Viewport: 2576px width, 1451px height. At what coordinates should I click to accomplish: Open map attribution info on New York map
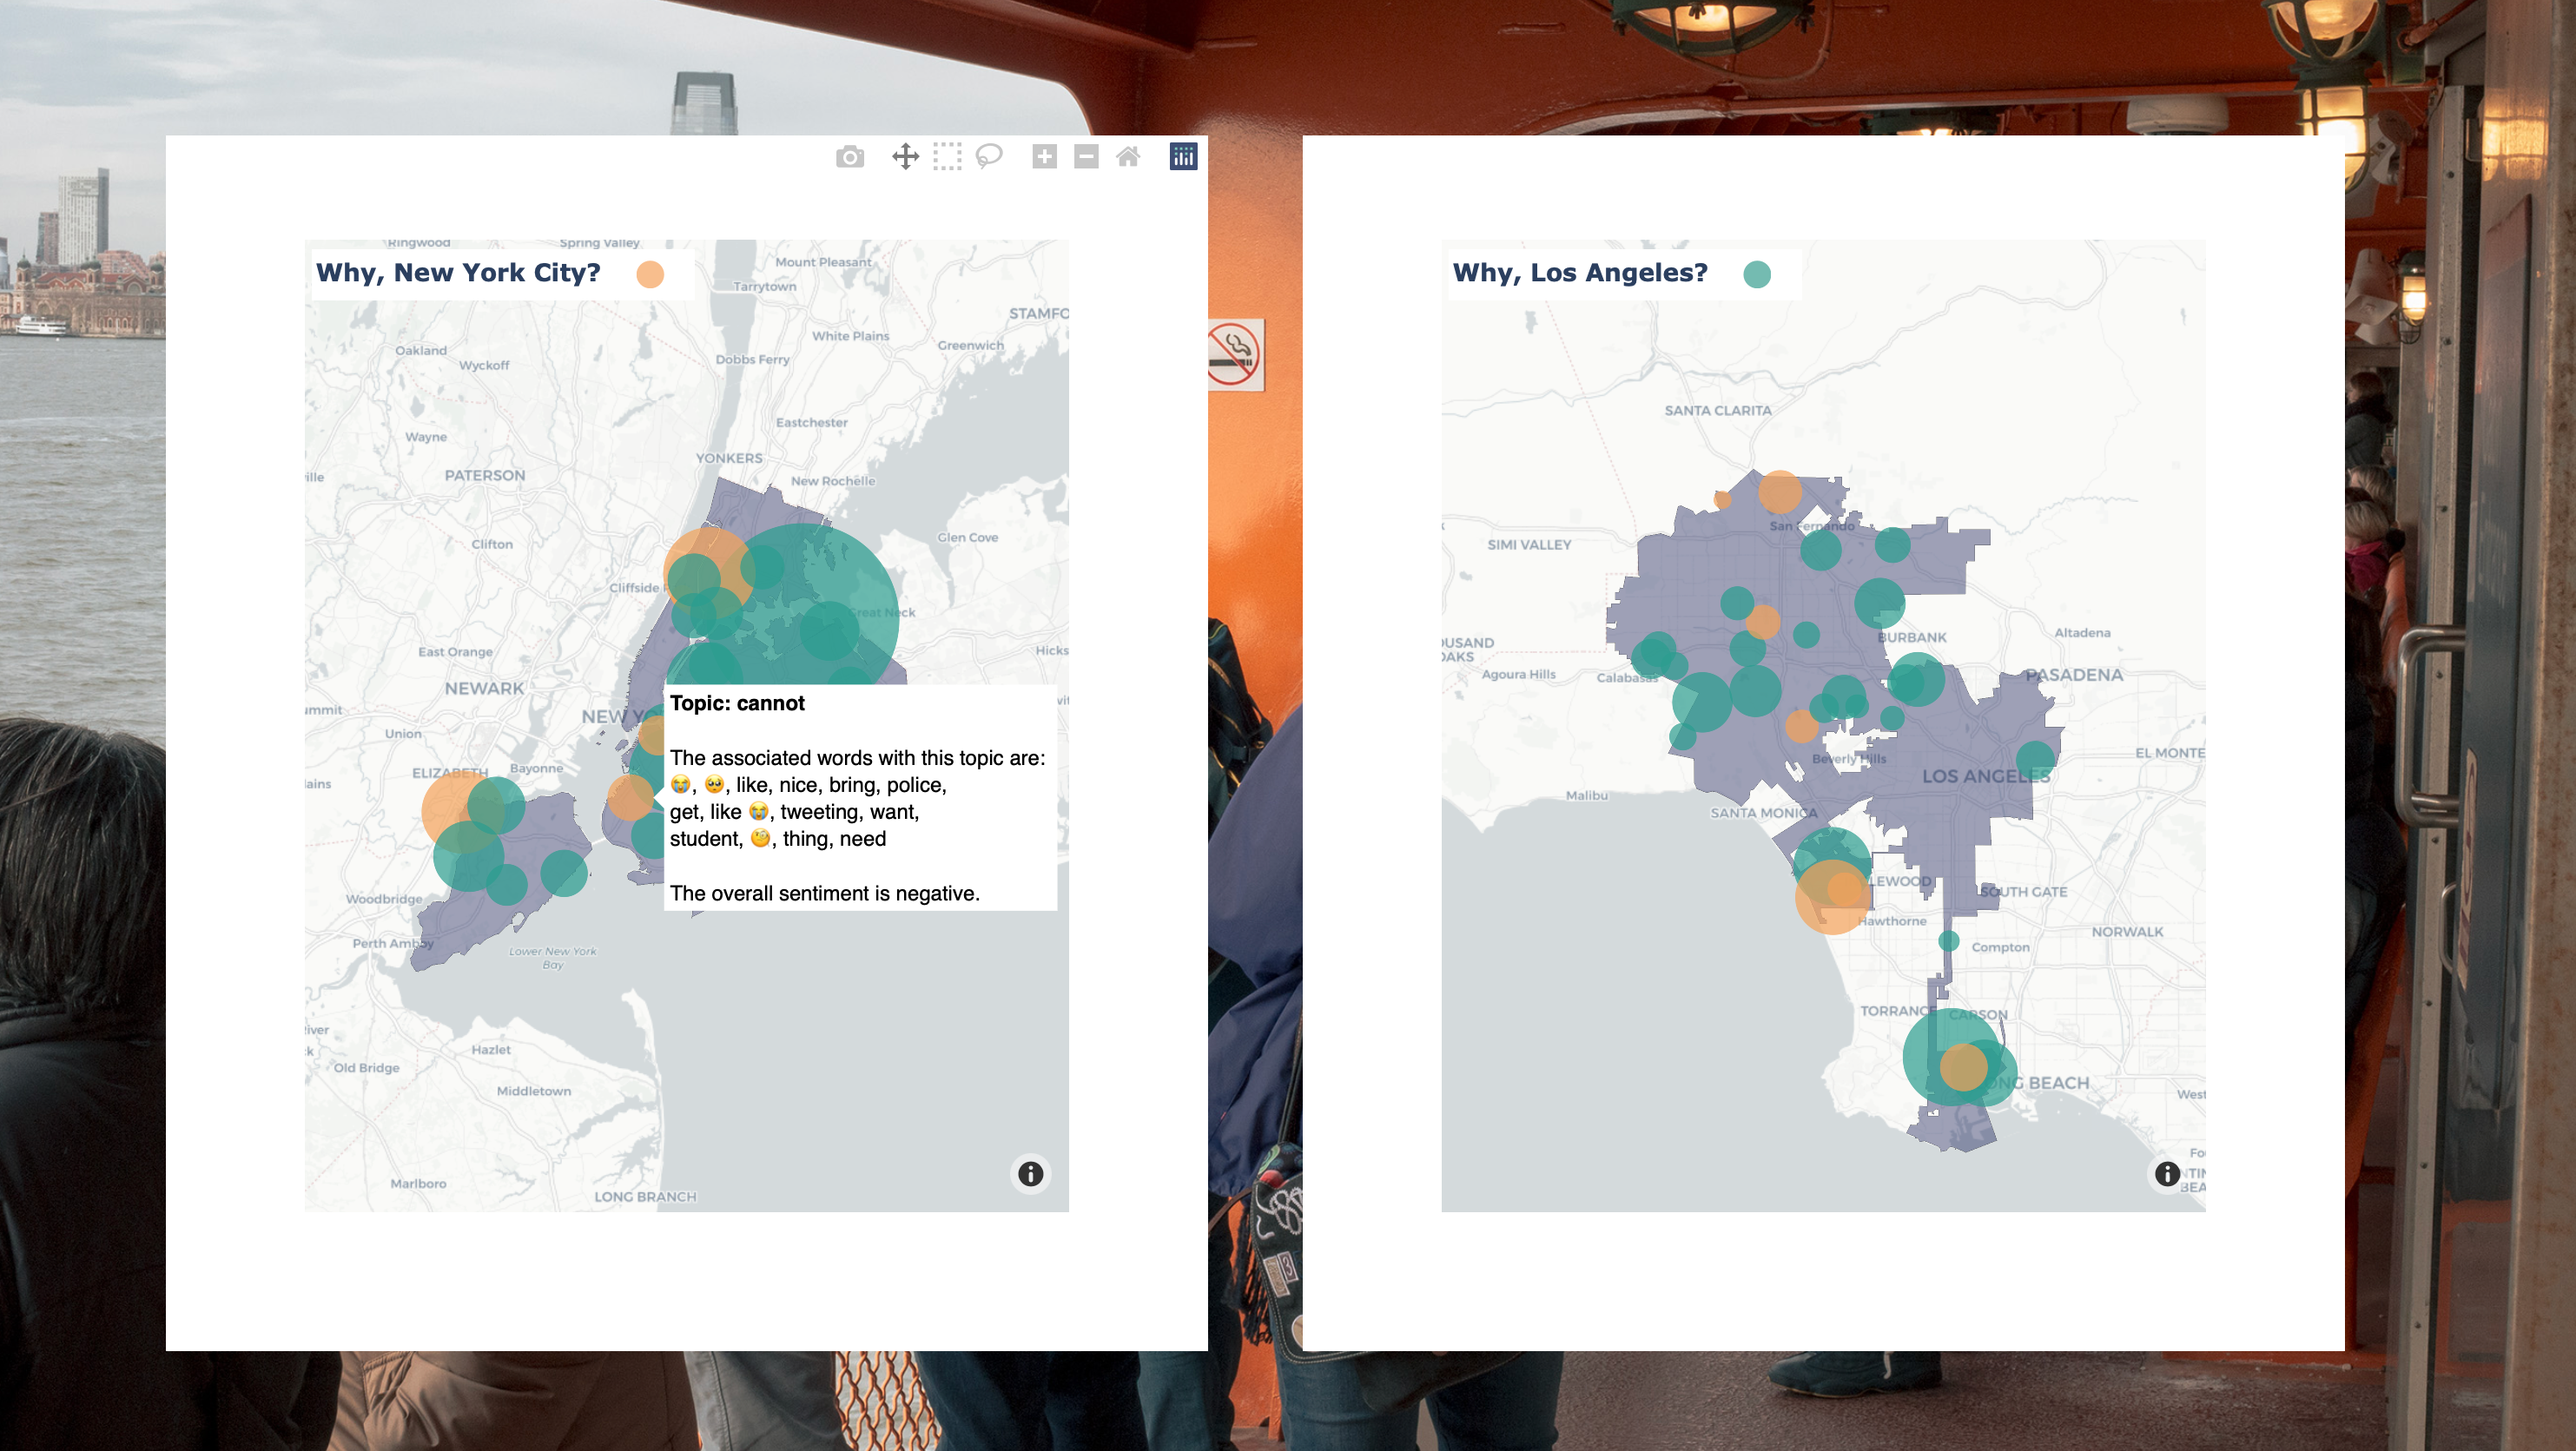[1030, 1174]
